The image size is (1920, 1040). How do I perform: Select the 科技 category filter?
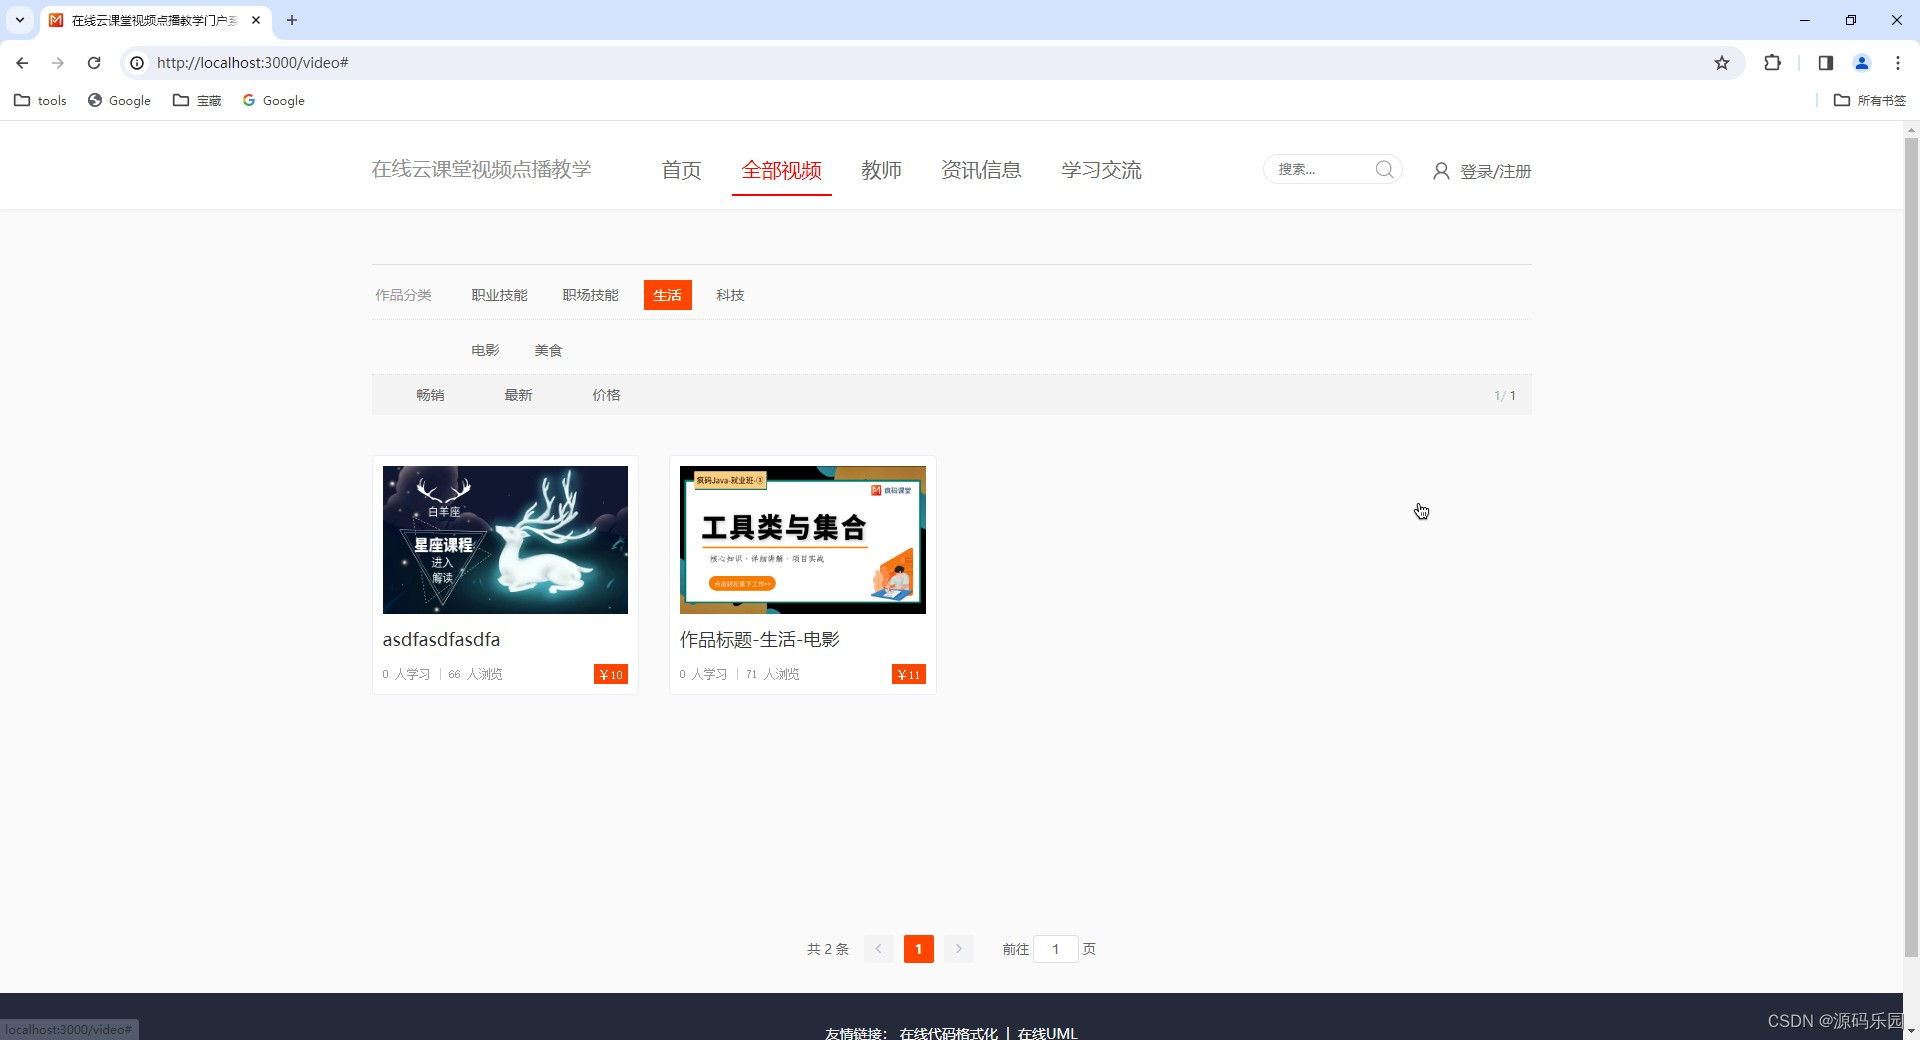(x=730, y=295)
